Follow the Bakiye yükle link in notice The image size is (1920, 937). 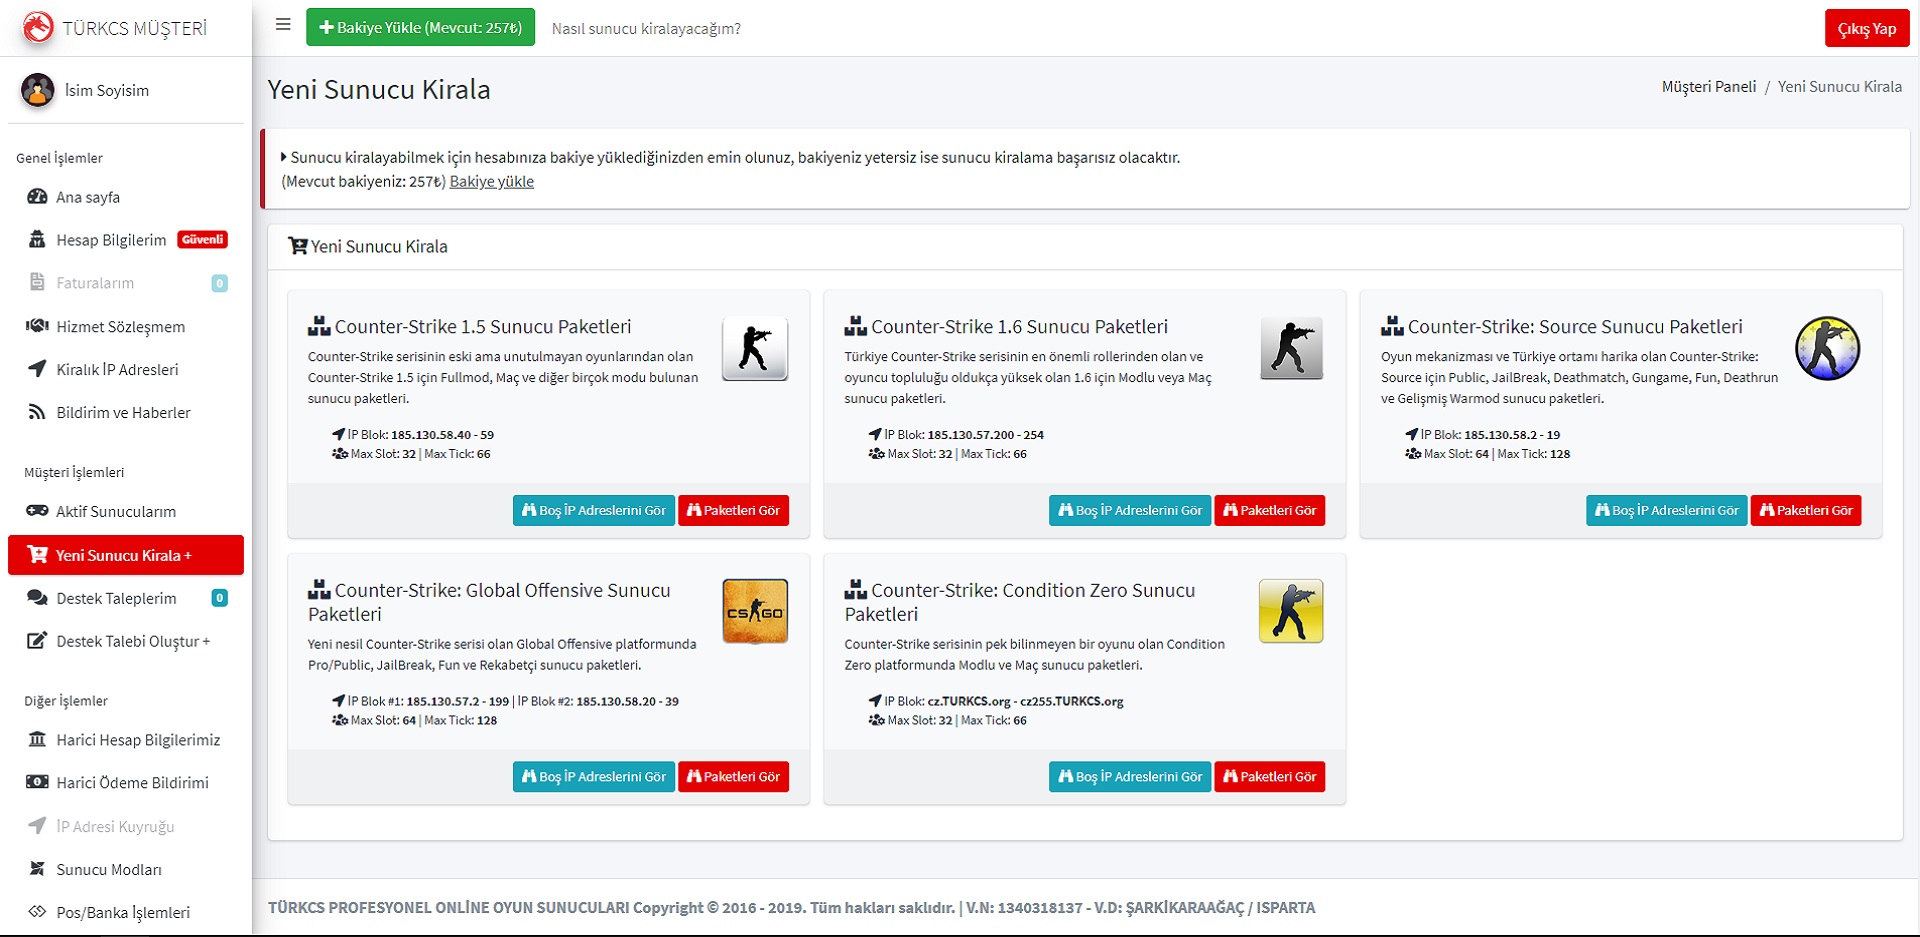[x=491, y=181]
